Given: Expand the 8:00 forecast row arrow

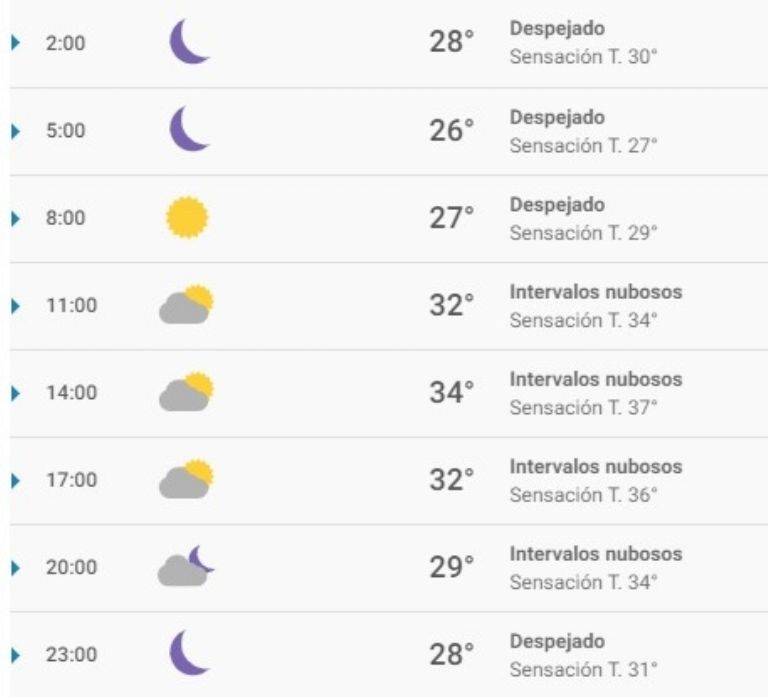Looking at the screenshot, I should point(16,218).
